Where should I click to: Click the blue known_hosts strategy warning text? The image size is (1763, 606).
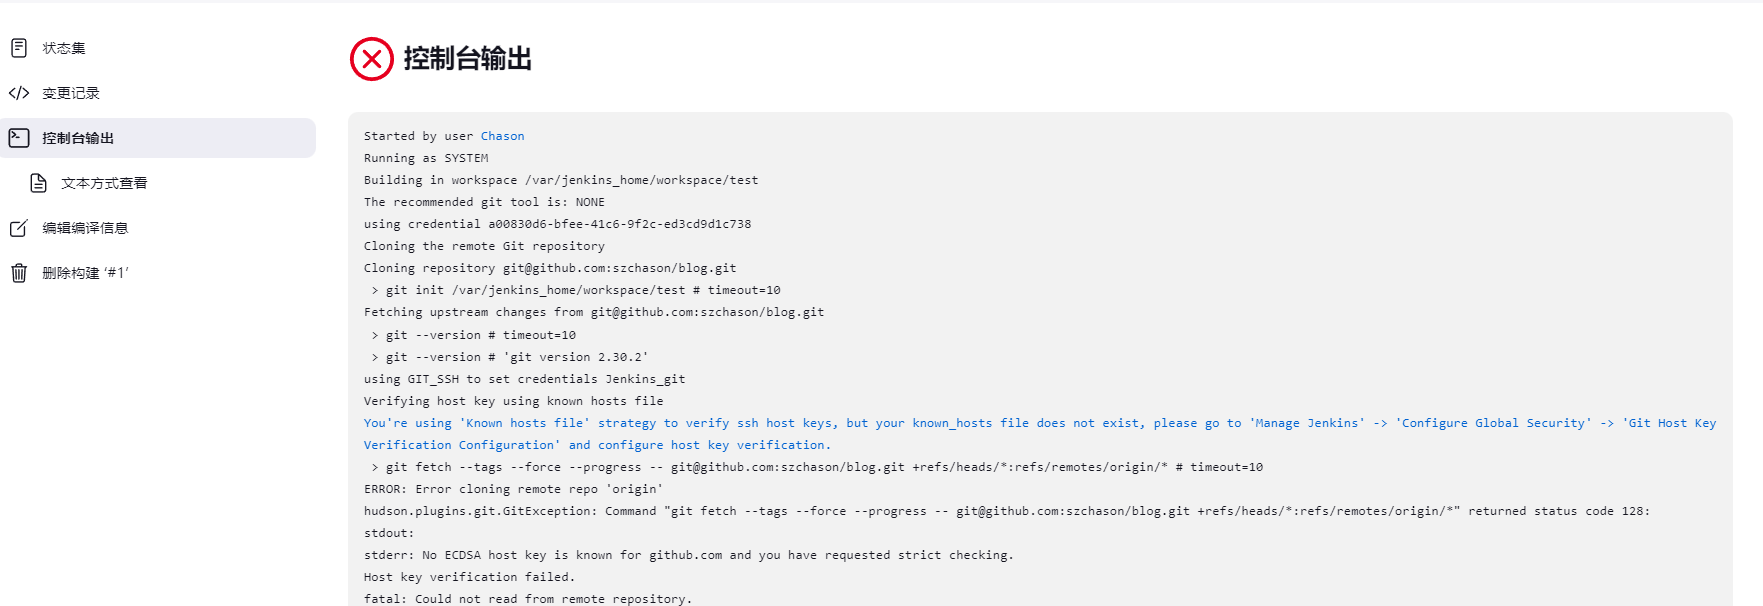pyautogui.click(x=1040, y=434)
